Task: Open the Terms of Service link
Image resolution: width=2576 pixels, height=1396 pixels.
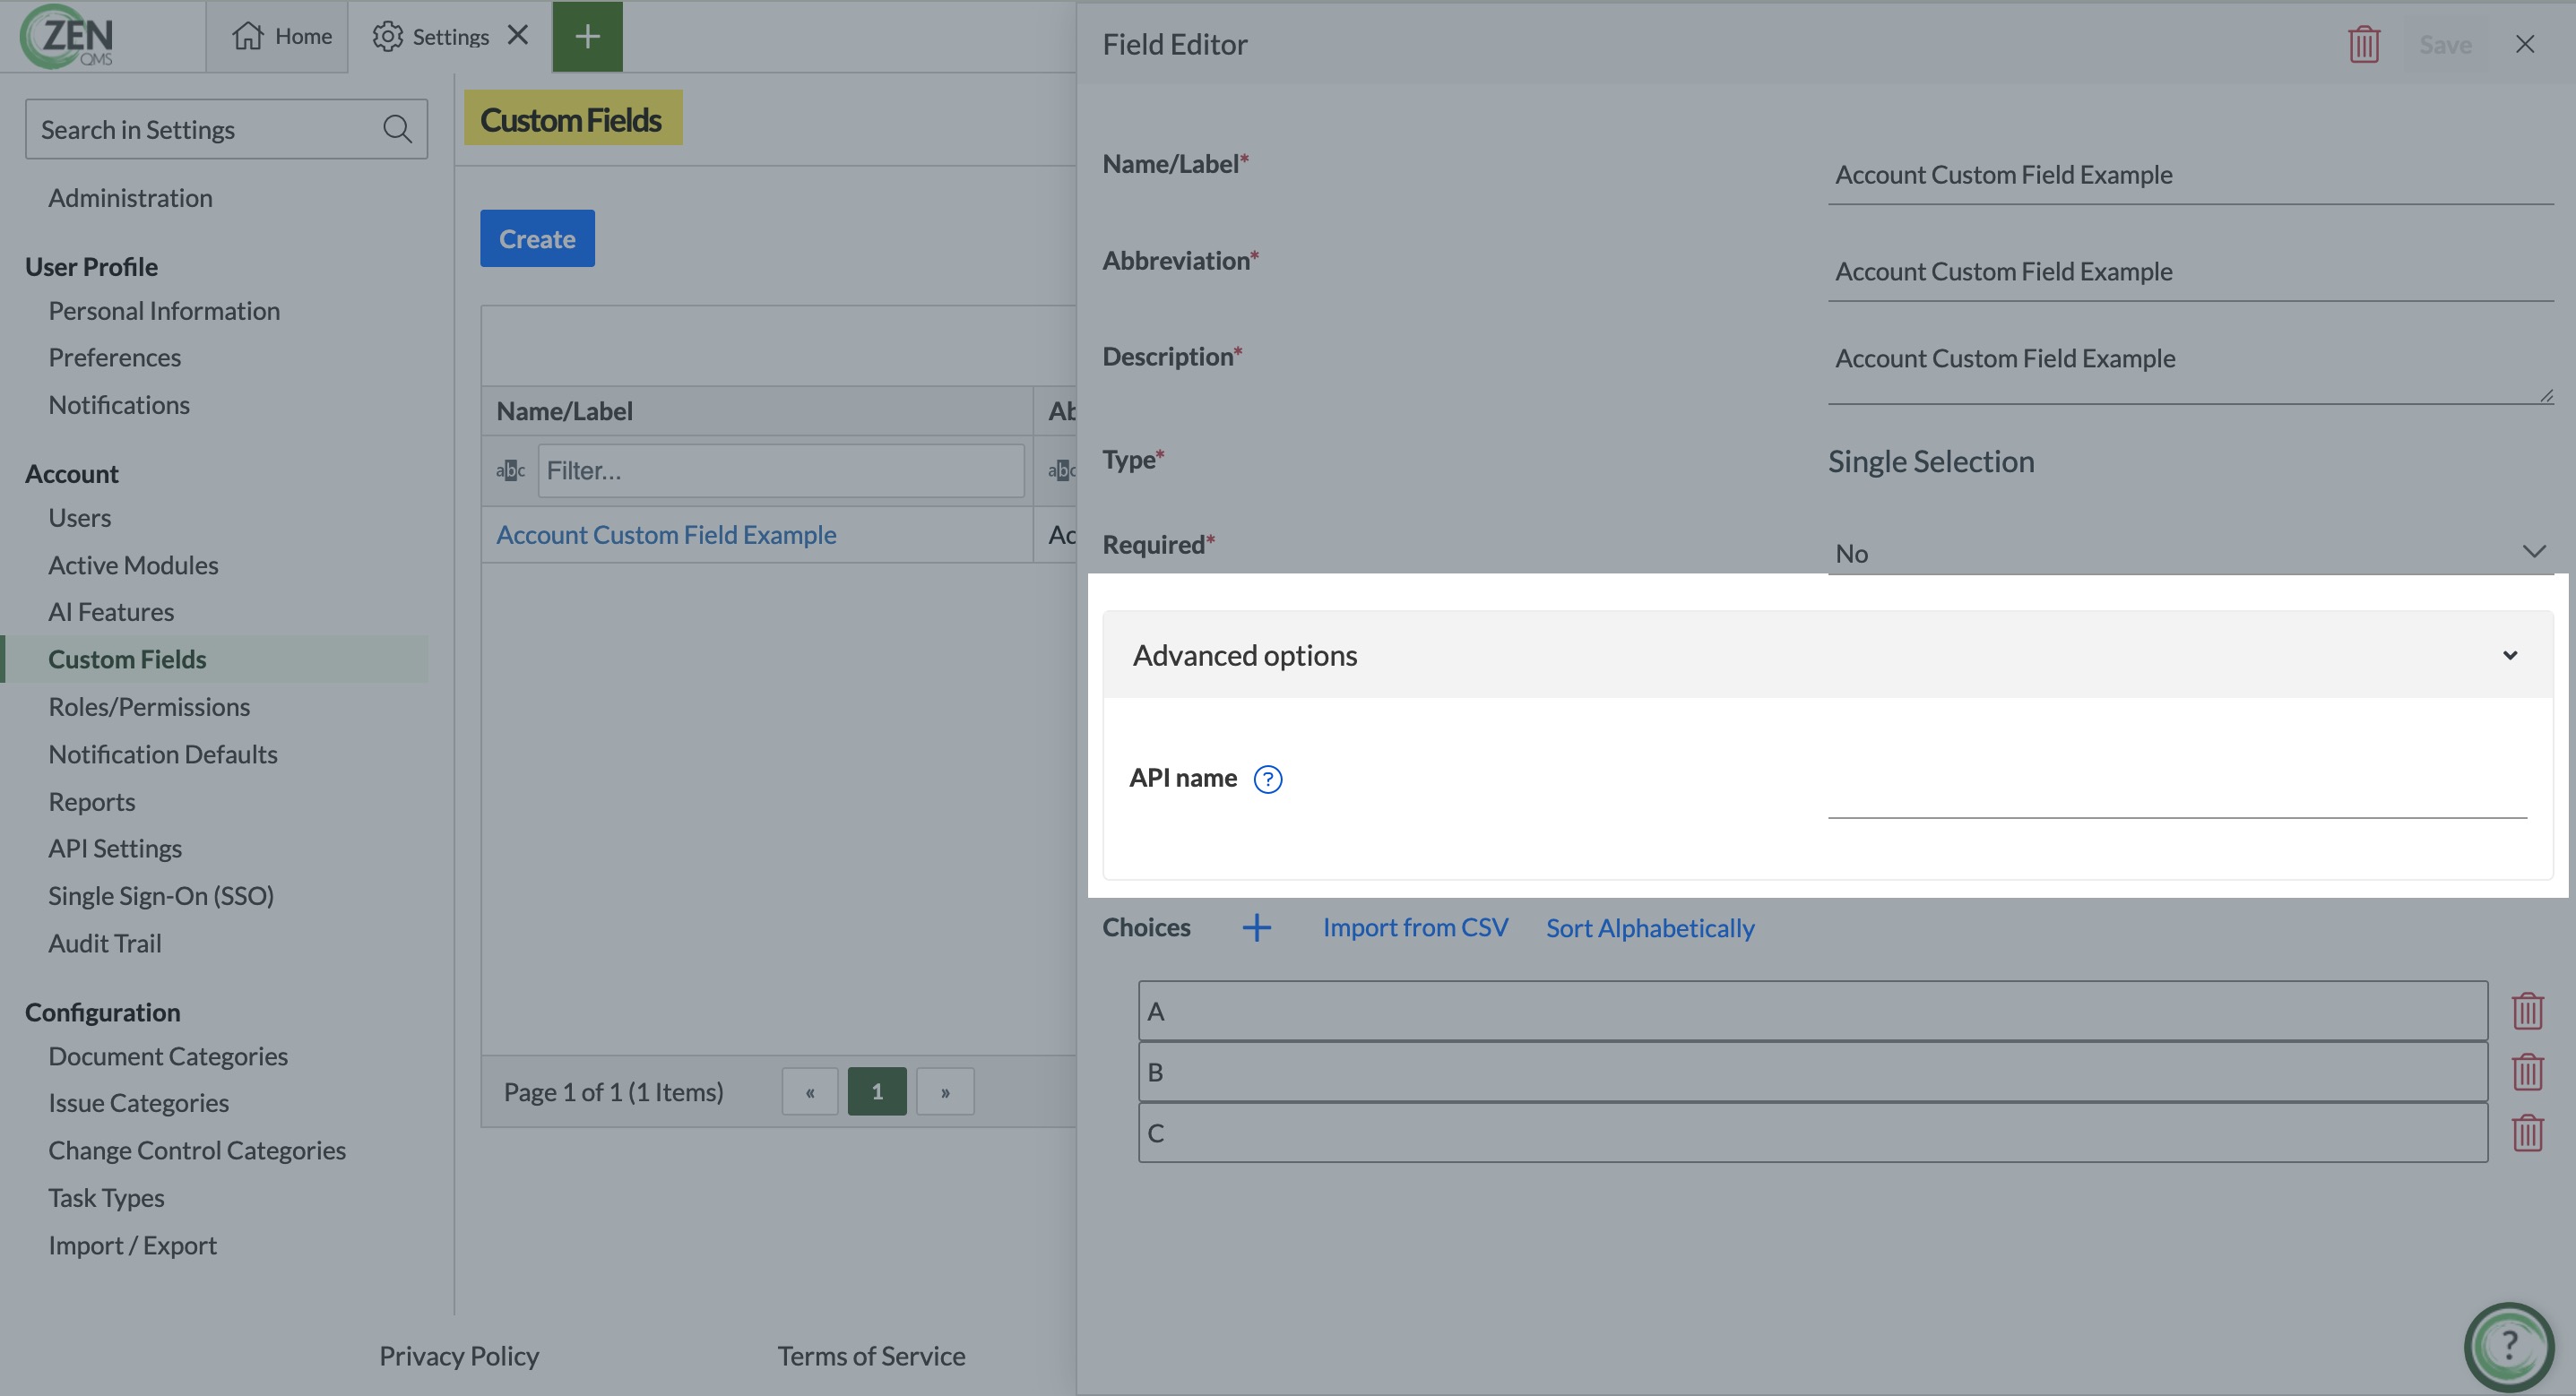Action: click(x=871, y=1355)
